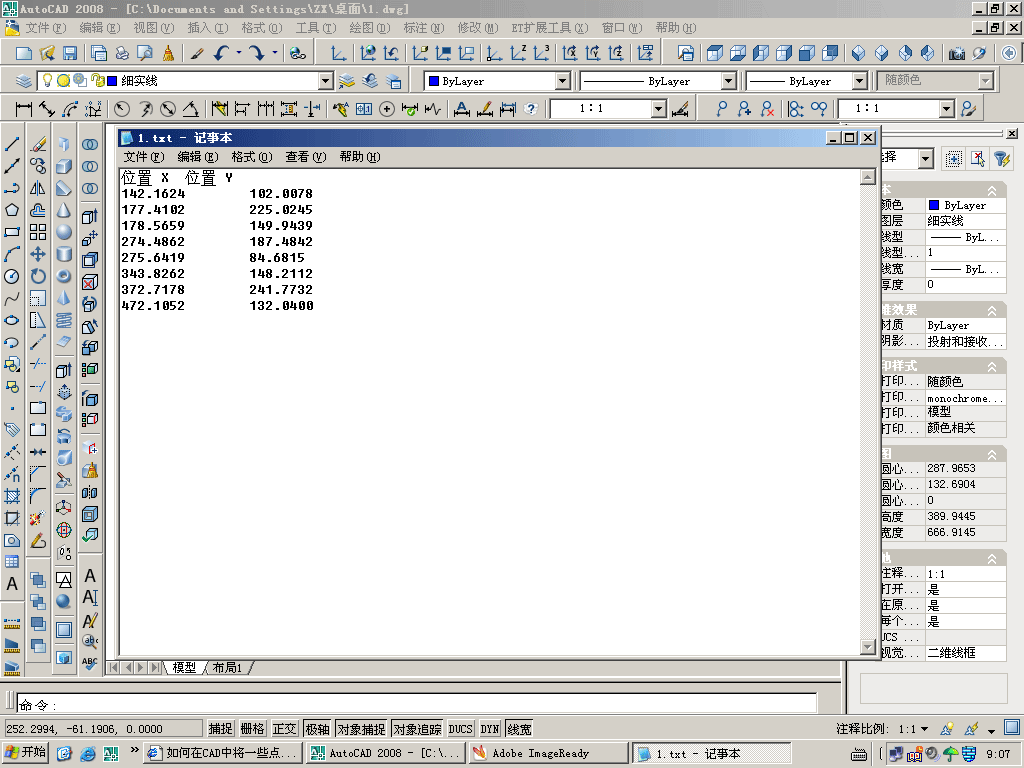Viewport: 1024px width, 768px height.
Task: Open the ByLayer linetype dropdown
Action: (729, 81)
